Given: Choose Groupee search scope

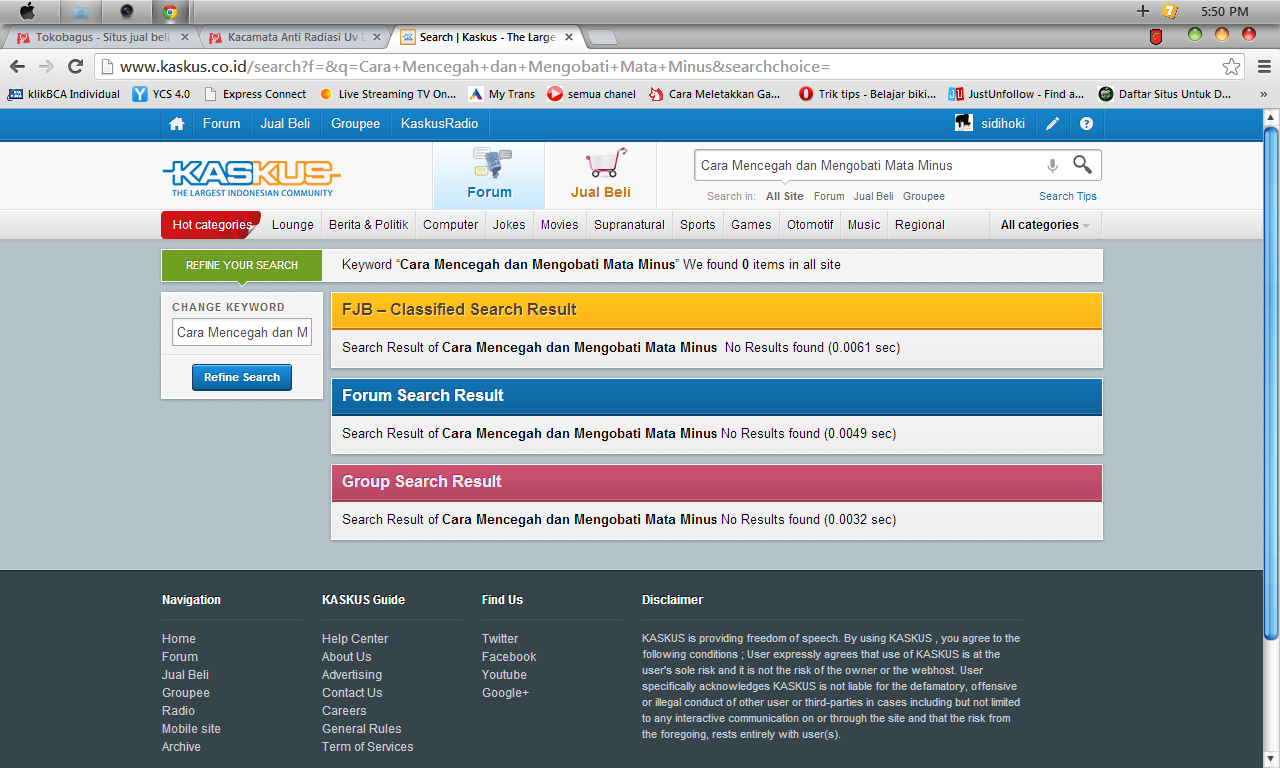Looking at the screenshot, I should point(924,197).
